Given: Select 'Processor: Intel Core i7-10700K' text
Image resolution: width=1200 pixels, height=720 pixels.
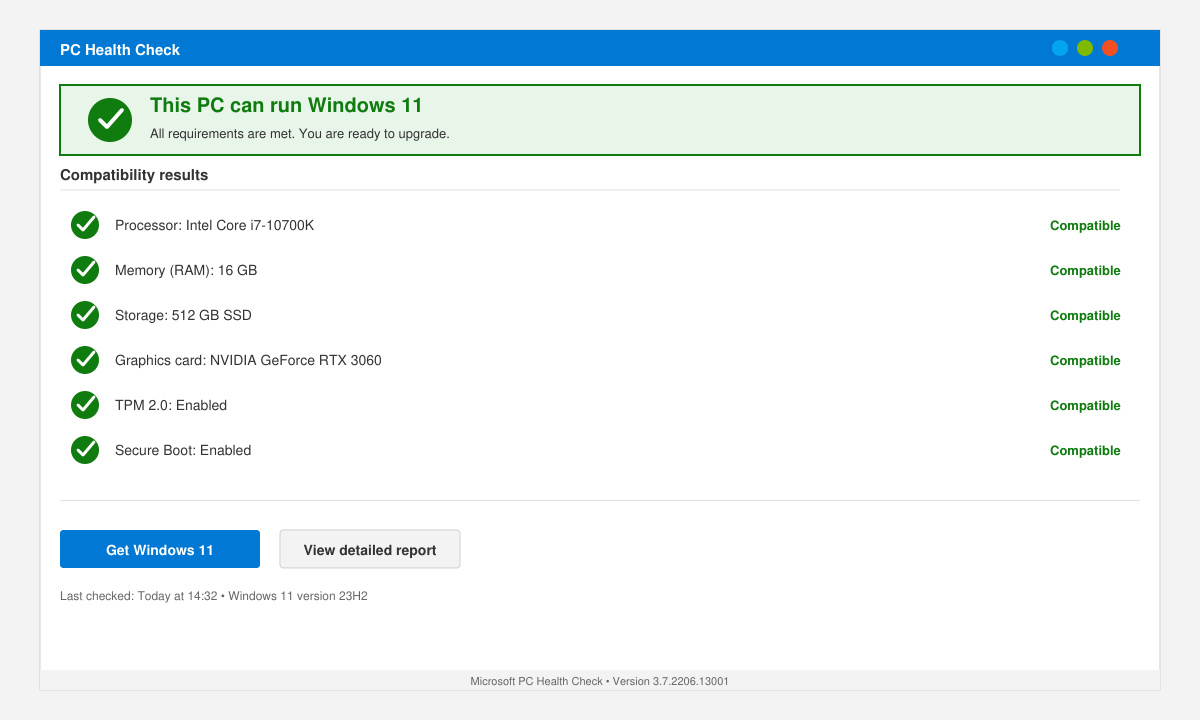Looking at the screenshot, I should point(214,225).
